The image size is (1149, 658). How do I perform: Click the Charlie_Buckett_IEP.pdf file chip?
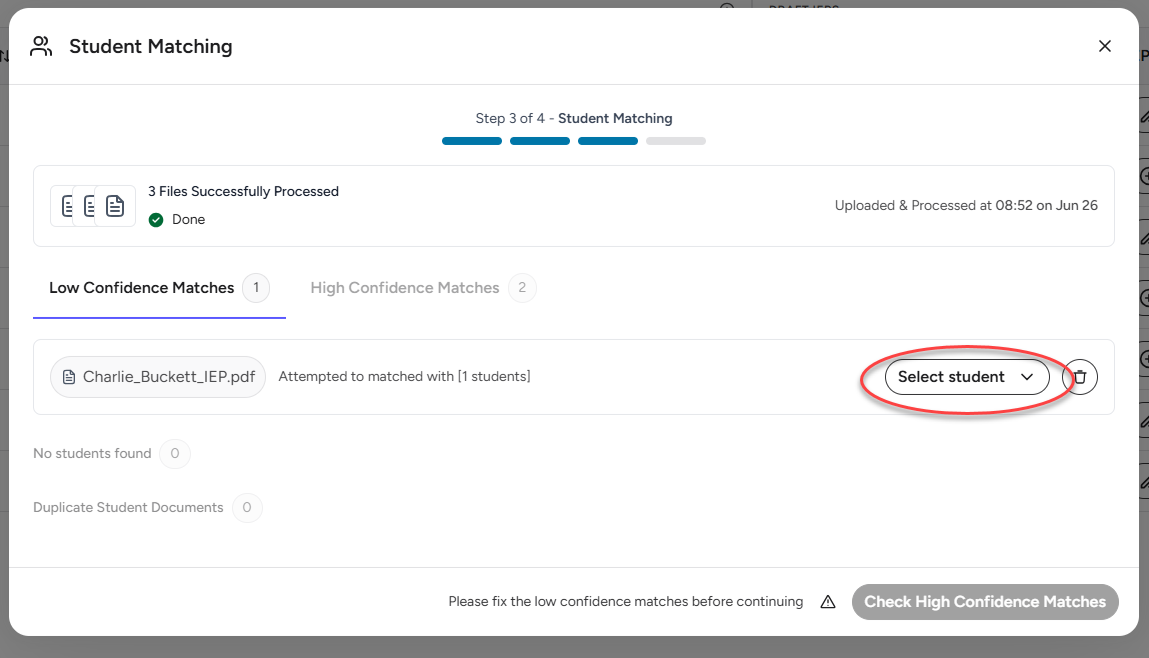click(158, 377)
